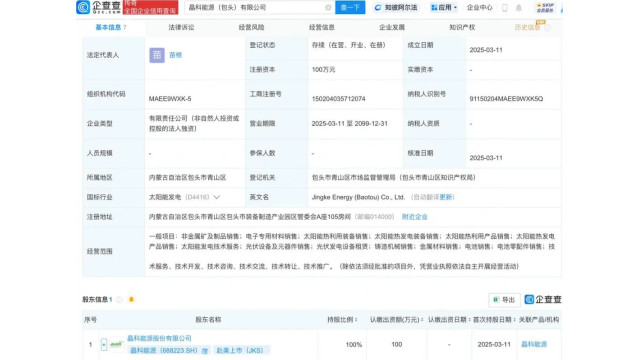The width and height of the screenshot is (640, 360).
Task: Select the 基本信息 tab
Action: [111, 27]
